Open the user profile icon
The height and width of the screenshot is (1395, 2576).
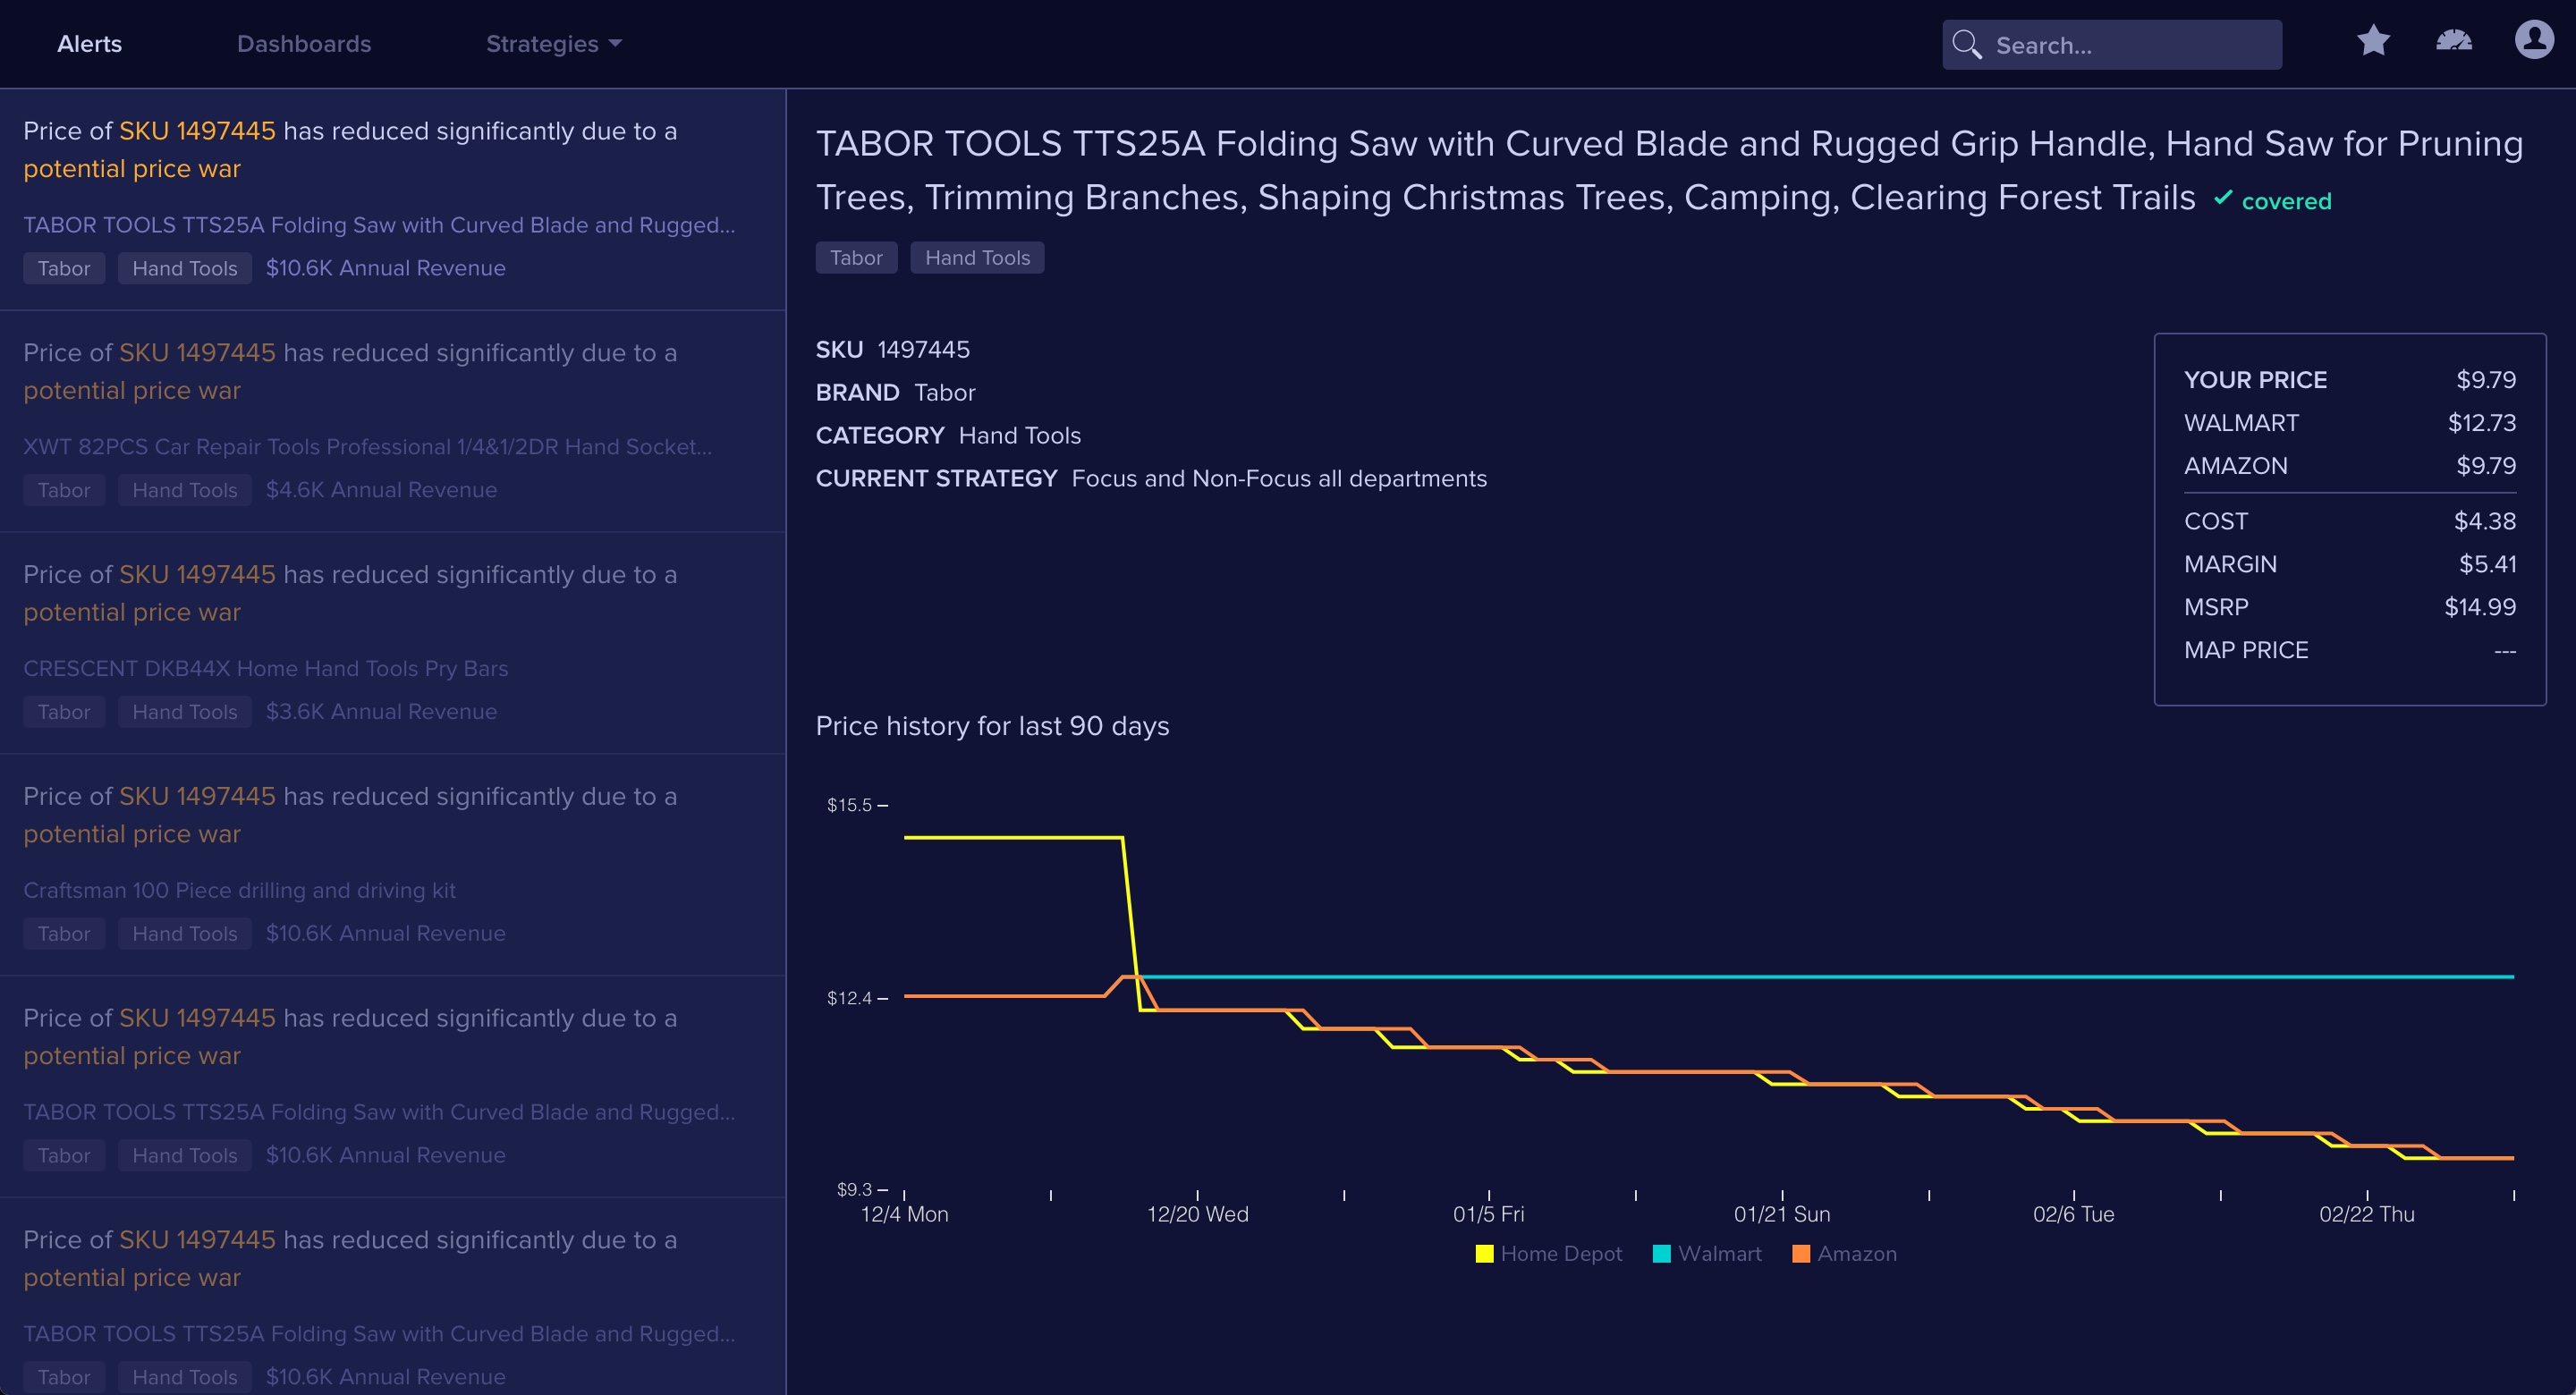pos(2534,40)
